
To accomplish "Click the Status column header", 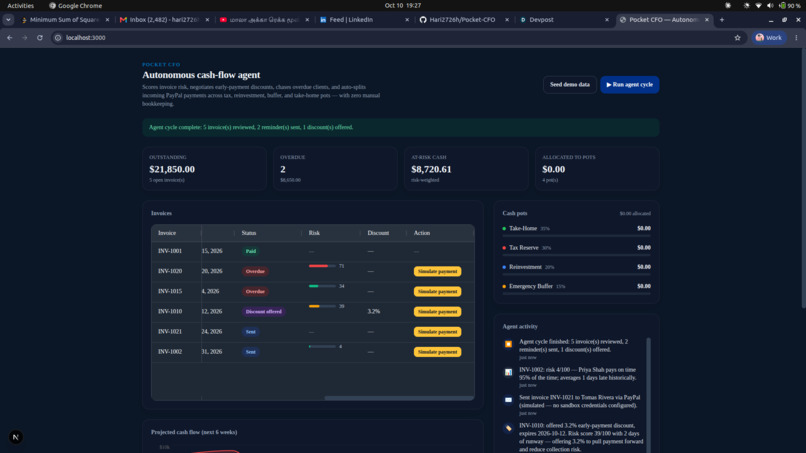I will [249, 233].
